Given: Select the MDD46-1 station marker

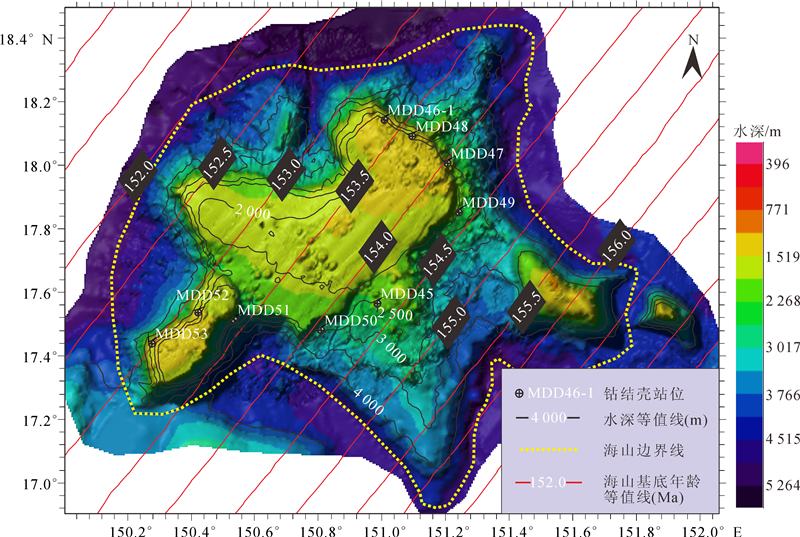Looking at the screenshot, I should coord(384,120).
